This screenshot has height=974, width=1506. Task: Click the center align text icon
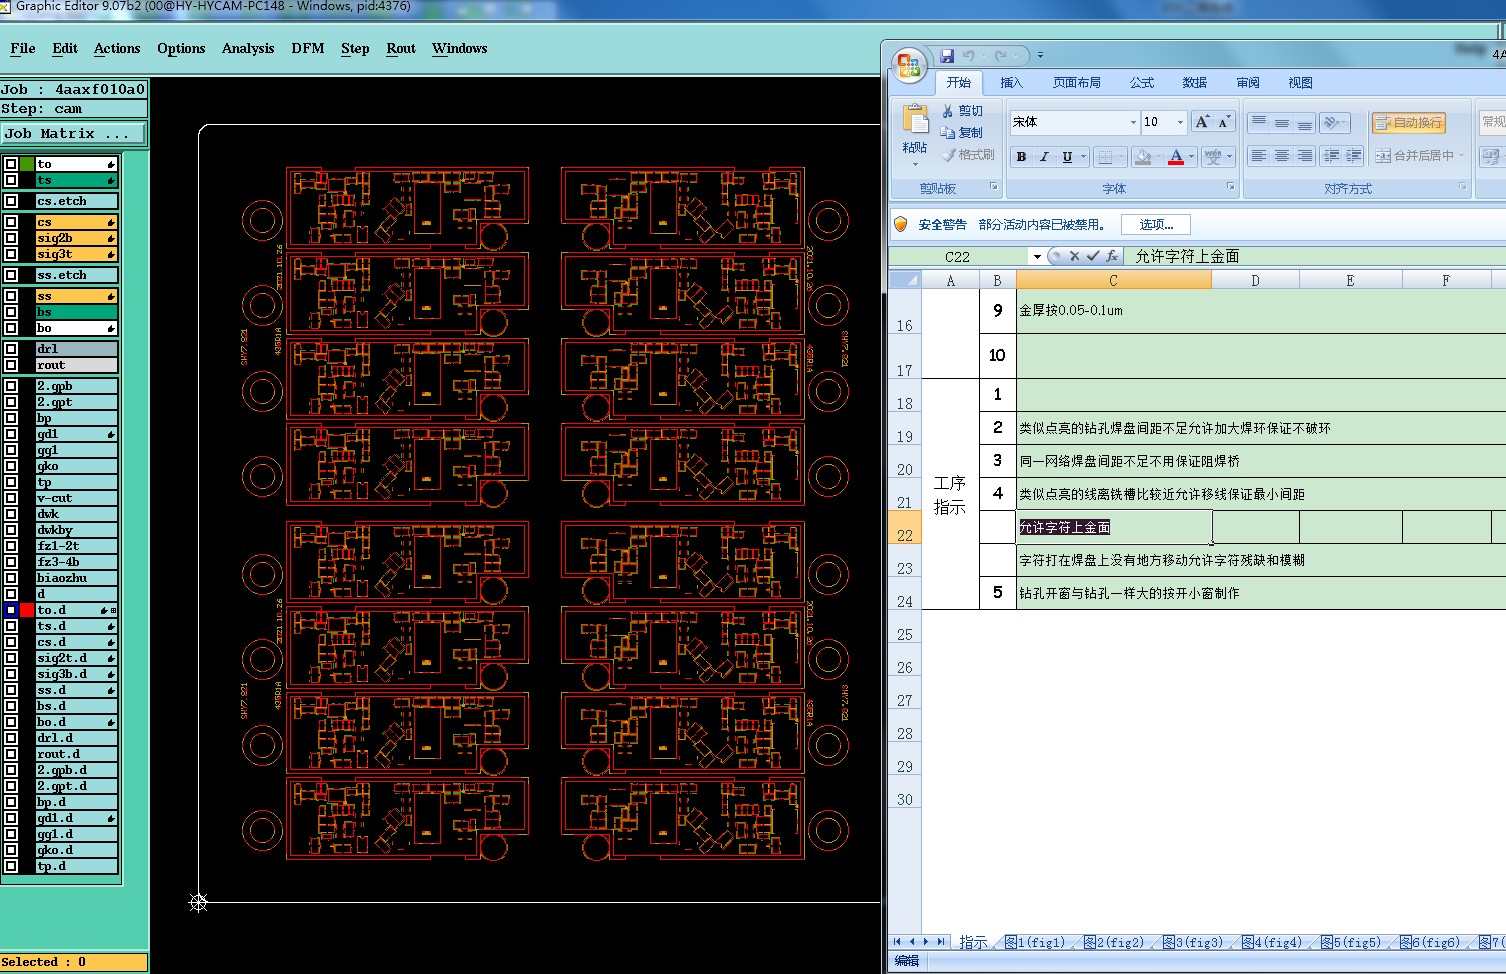[x=1281, y=156]
